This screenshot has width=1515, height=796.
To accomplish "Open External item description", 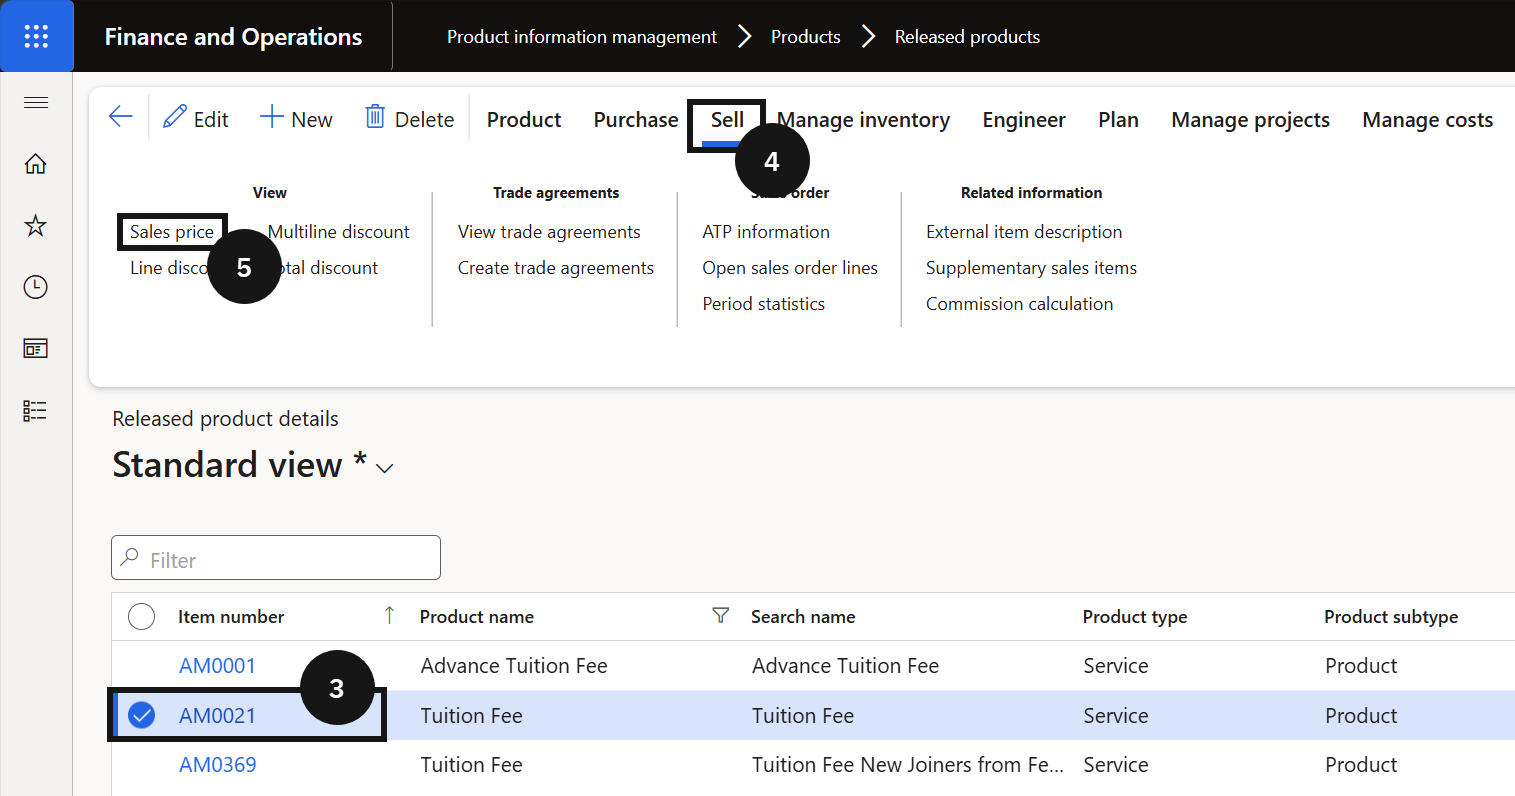I will click(x=1024, y=232).
